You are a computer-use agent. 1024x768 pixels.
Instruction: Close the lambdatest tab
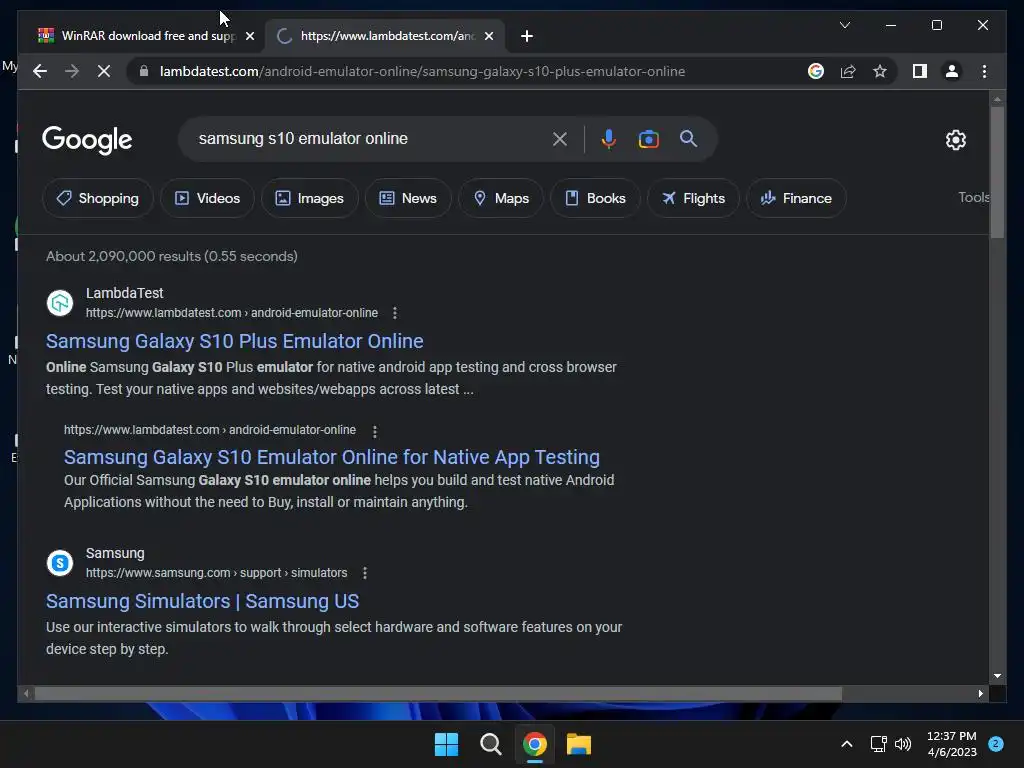[x=488, y=36]
